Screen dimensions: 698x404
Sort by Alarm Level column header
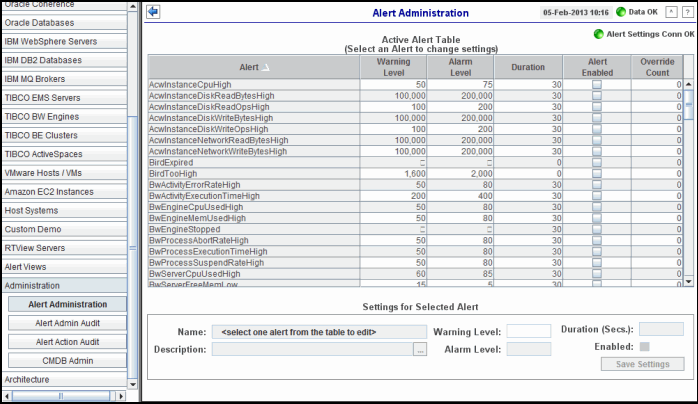(460, 67)
